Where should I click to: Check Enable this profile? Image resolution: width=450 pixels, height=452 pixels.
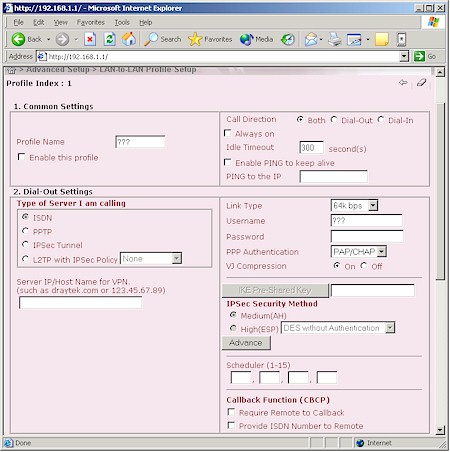(21, 157)
